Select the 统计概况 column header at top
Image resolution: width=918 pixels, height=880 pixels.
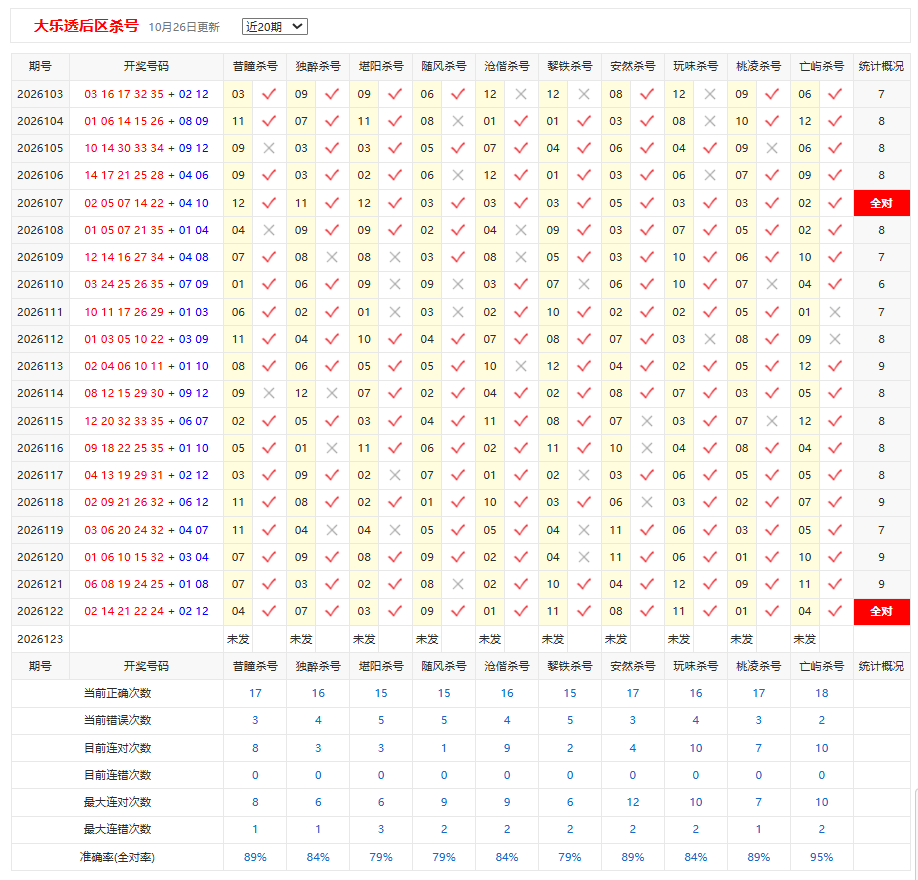pyautogui.click(x=881, y=66)
